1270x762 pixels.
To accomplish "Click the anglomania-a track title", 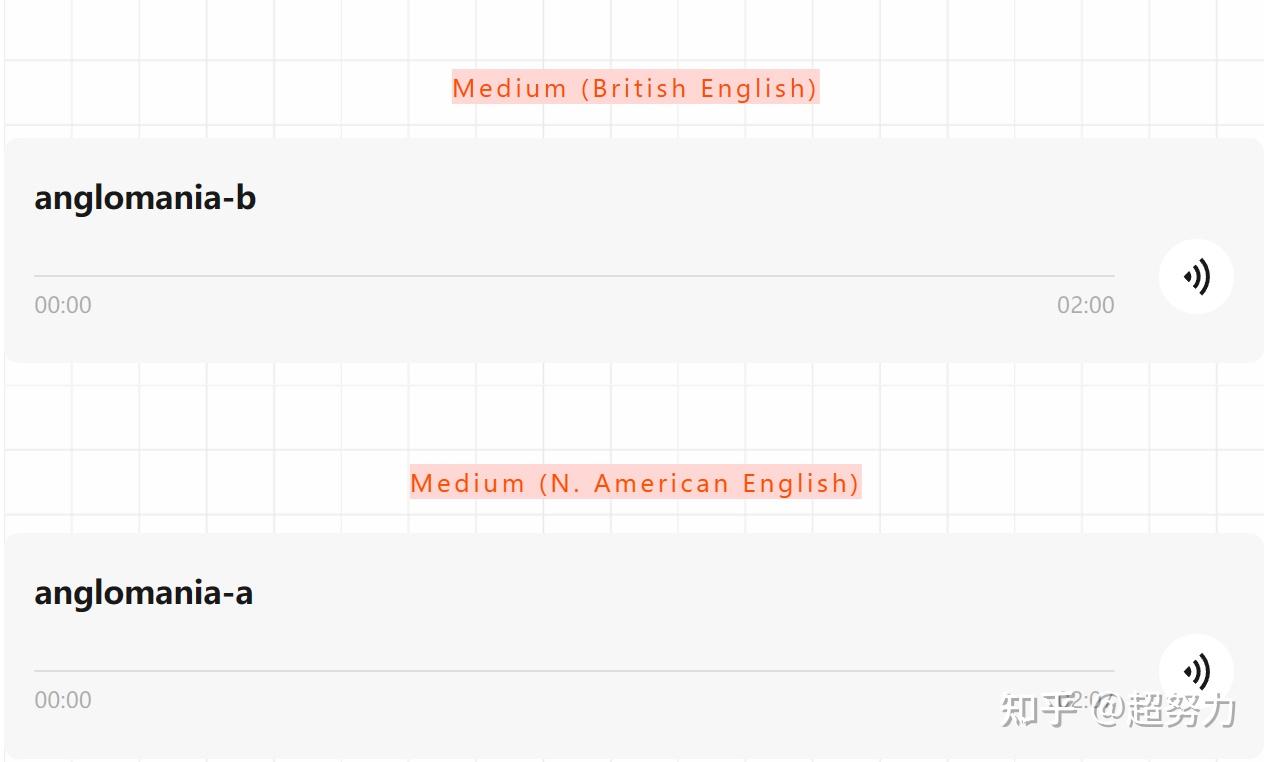I will [x=143, y=593].
